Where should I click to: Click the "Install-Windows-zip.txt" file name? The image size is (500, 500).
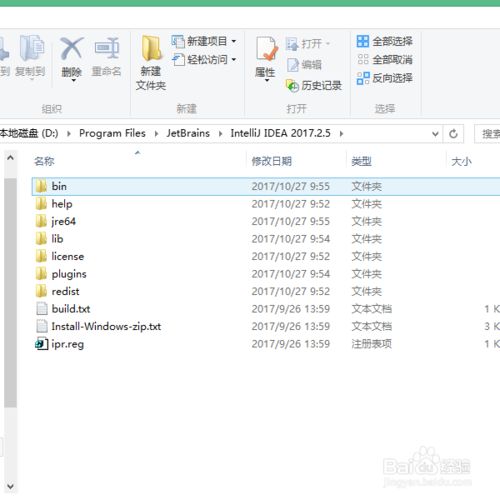tap(106, 326)
